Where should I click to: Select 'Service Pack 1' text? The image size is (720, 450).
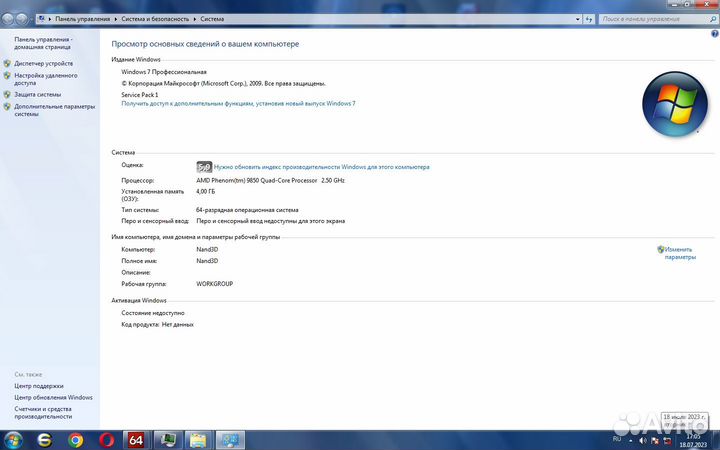pyautogui.click(x=140, y=95)
